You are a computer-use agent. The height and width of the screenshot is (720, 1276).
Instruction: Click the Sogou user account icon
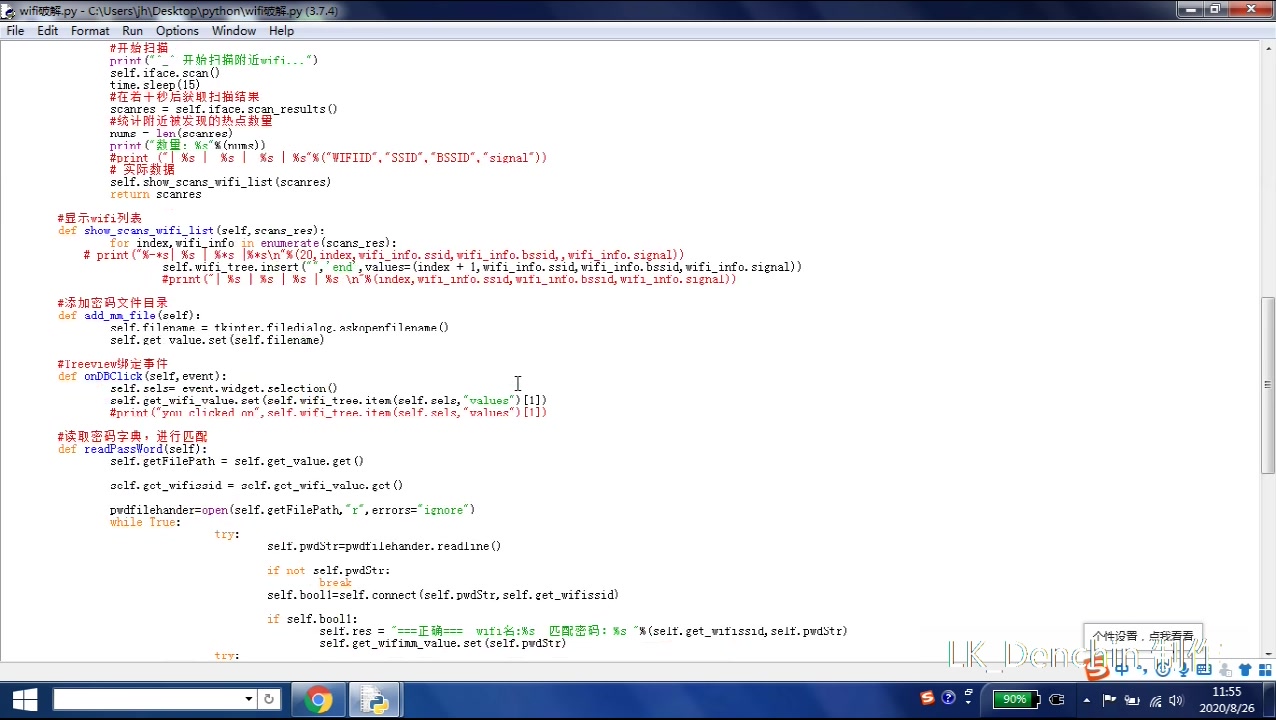point(1225,671)
